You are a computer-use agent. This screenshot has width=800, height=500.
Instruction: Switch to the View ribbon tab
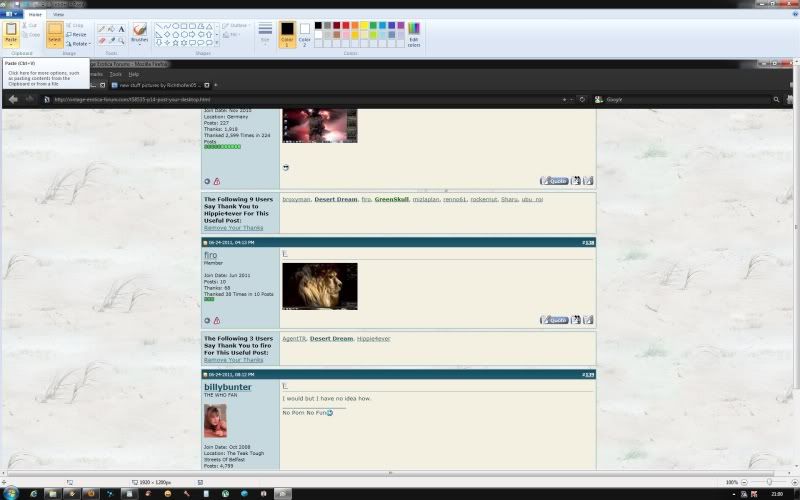58,15
